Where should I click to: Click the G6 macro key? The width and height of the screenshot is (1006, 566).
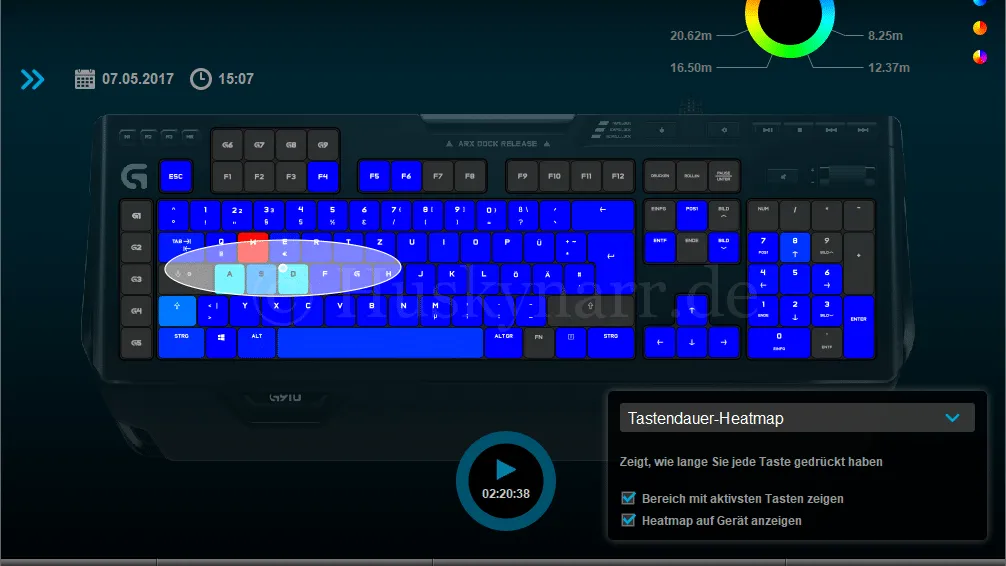[227, 145]
